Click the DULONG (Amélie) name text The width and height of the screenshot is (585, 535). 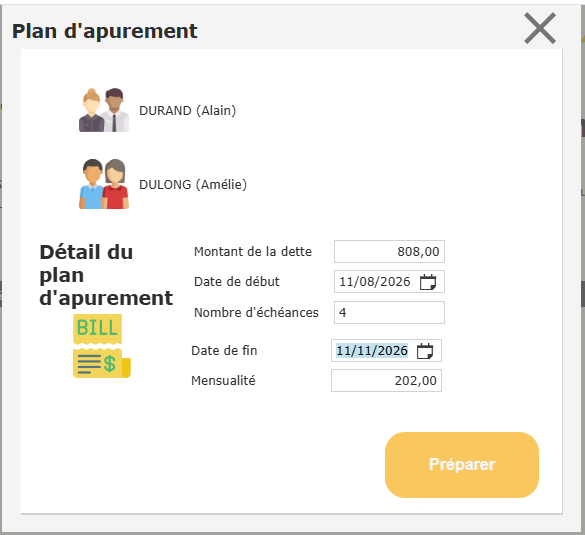click(x=193, y=184)
